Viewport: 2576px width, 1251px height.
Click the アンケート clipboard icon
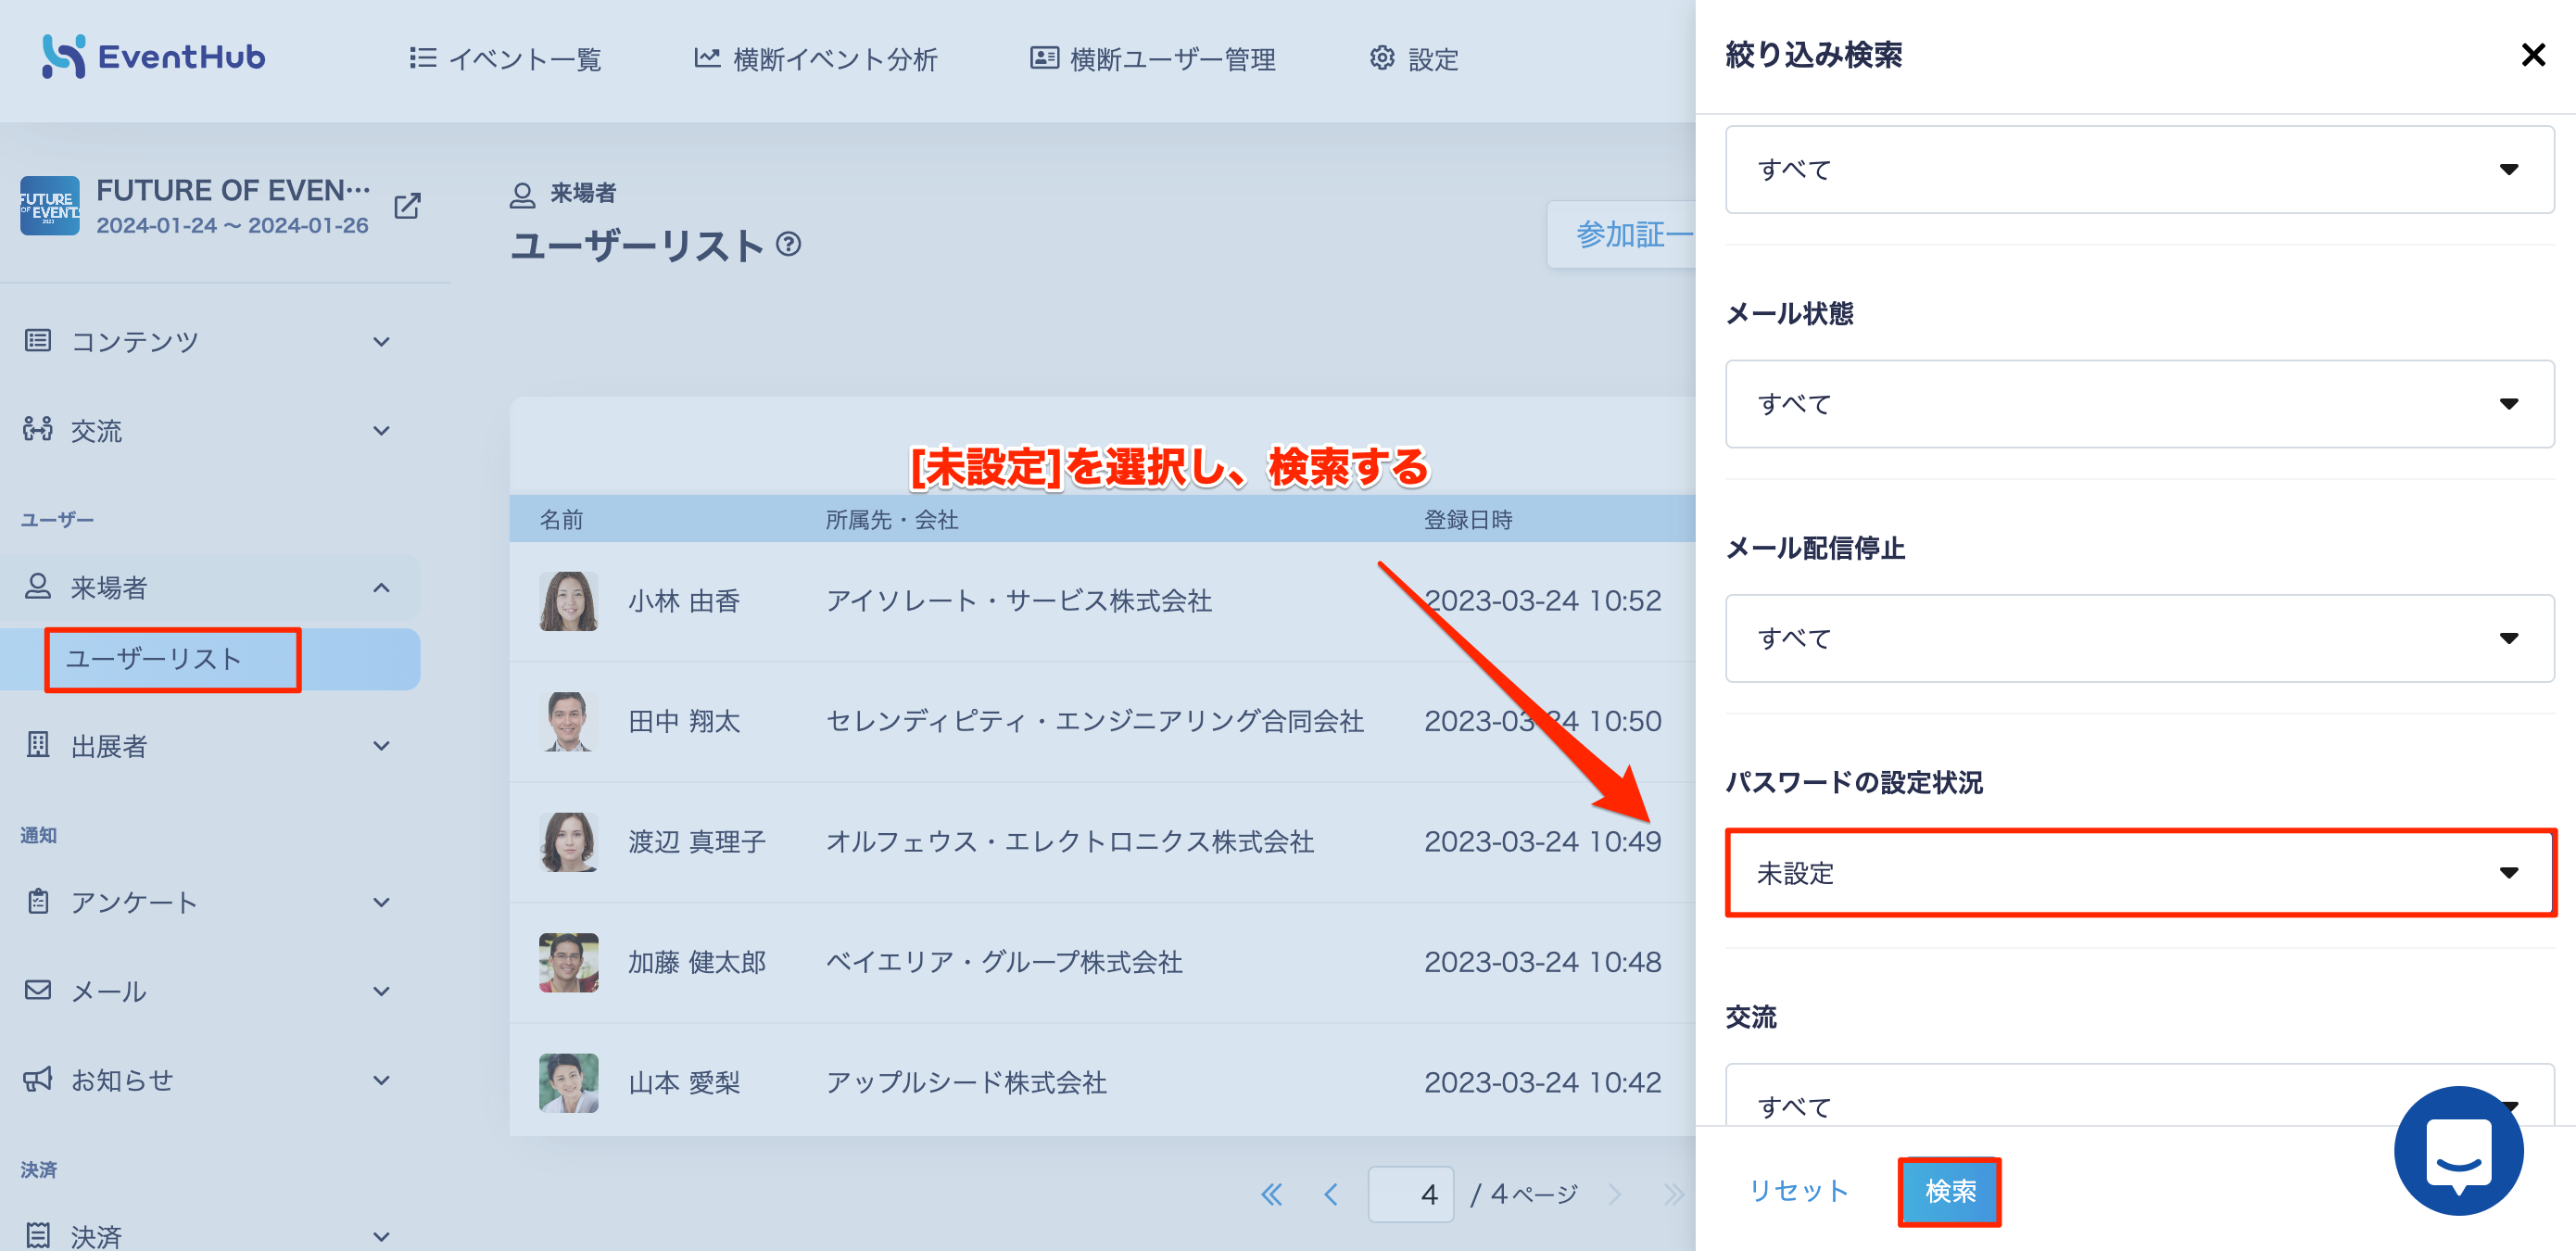[38, 901]
